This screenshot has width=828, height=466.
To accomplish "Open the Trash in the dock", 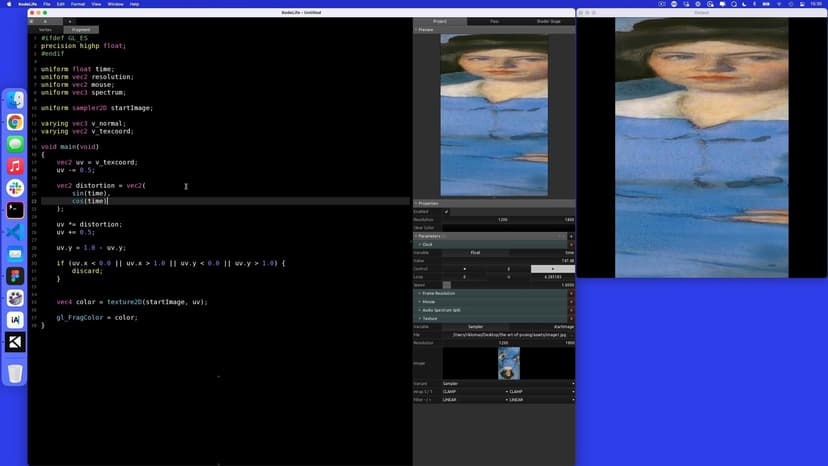I will point(15,373).
